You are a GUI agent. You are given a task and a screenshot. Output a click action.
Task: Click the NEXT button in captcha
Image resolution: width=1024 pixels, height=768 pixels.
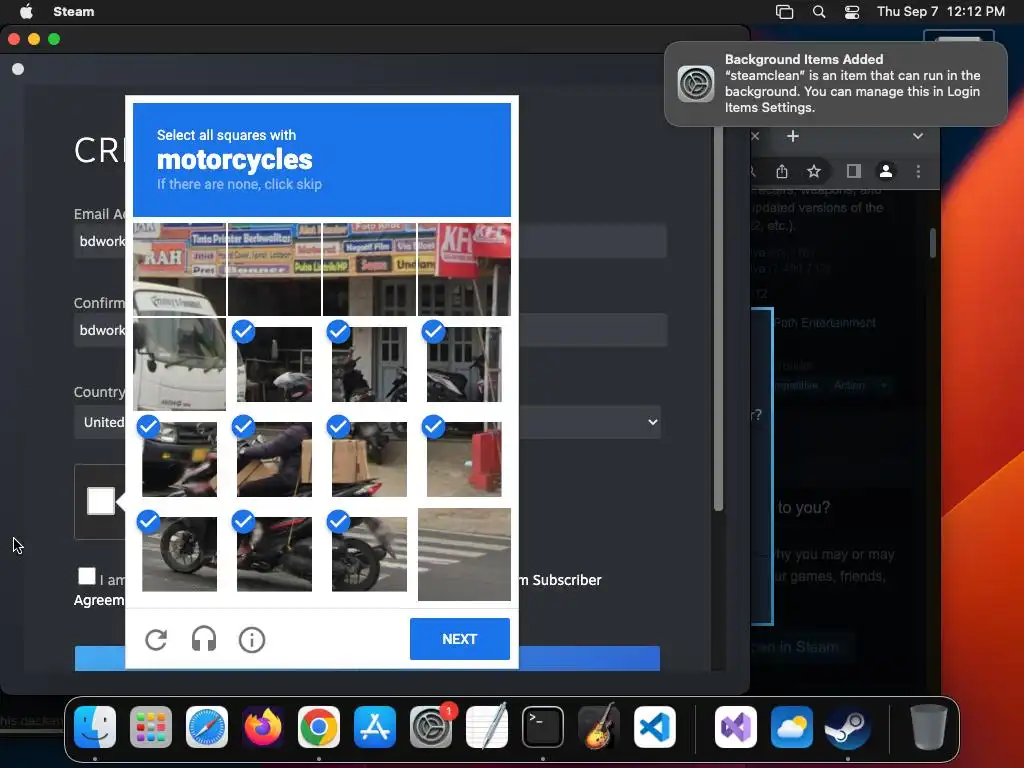point(460,639)
